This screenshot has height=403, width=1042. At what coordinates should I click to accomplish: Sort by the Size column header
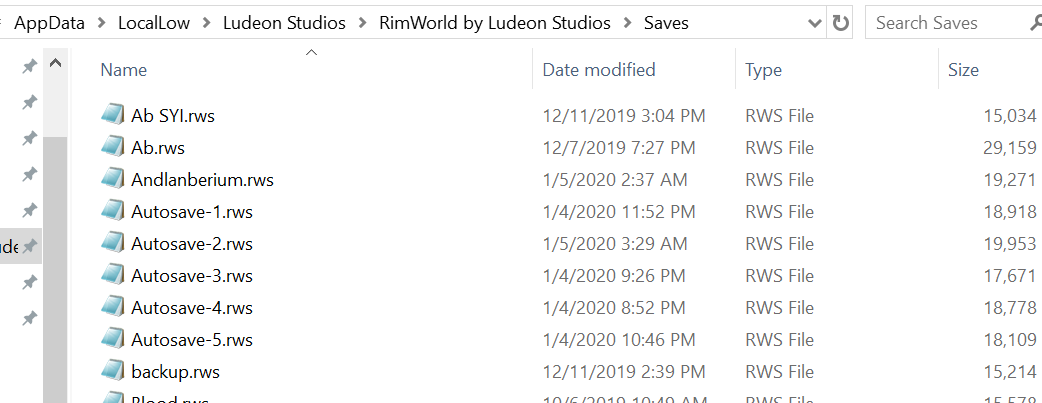(x=963, y=70)
